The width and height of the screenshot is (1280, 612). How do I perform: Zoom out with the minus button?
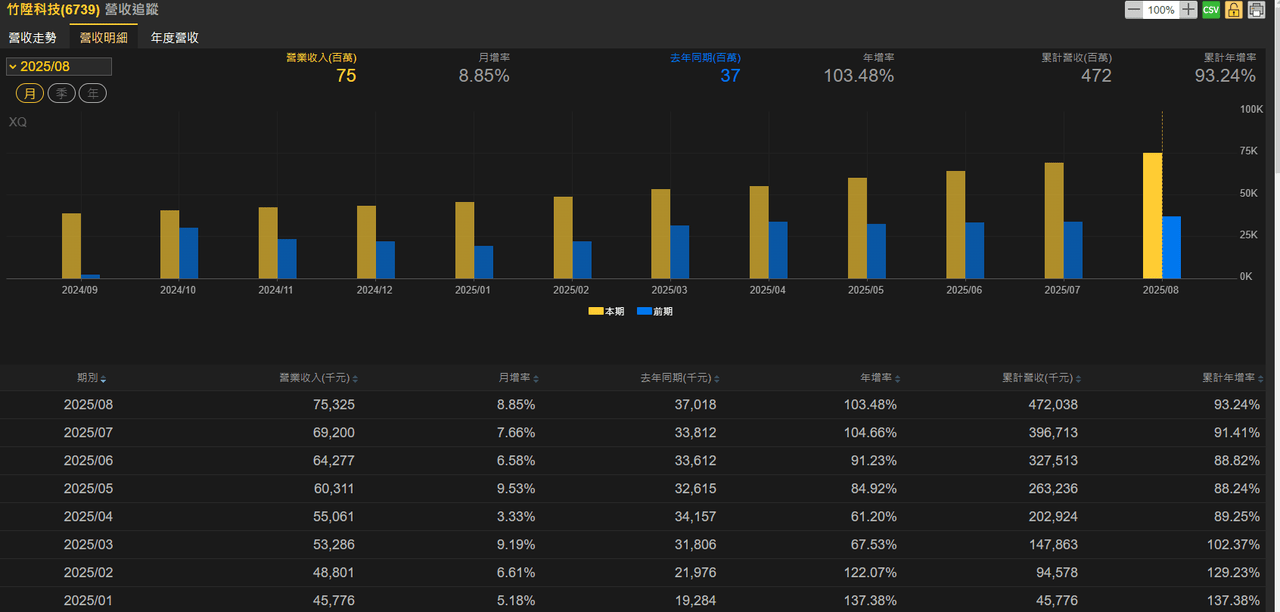point(1133,10)
